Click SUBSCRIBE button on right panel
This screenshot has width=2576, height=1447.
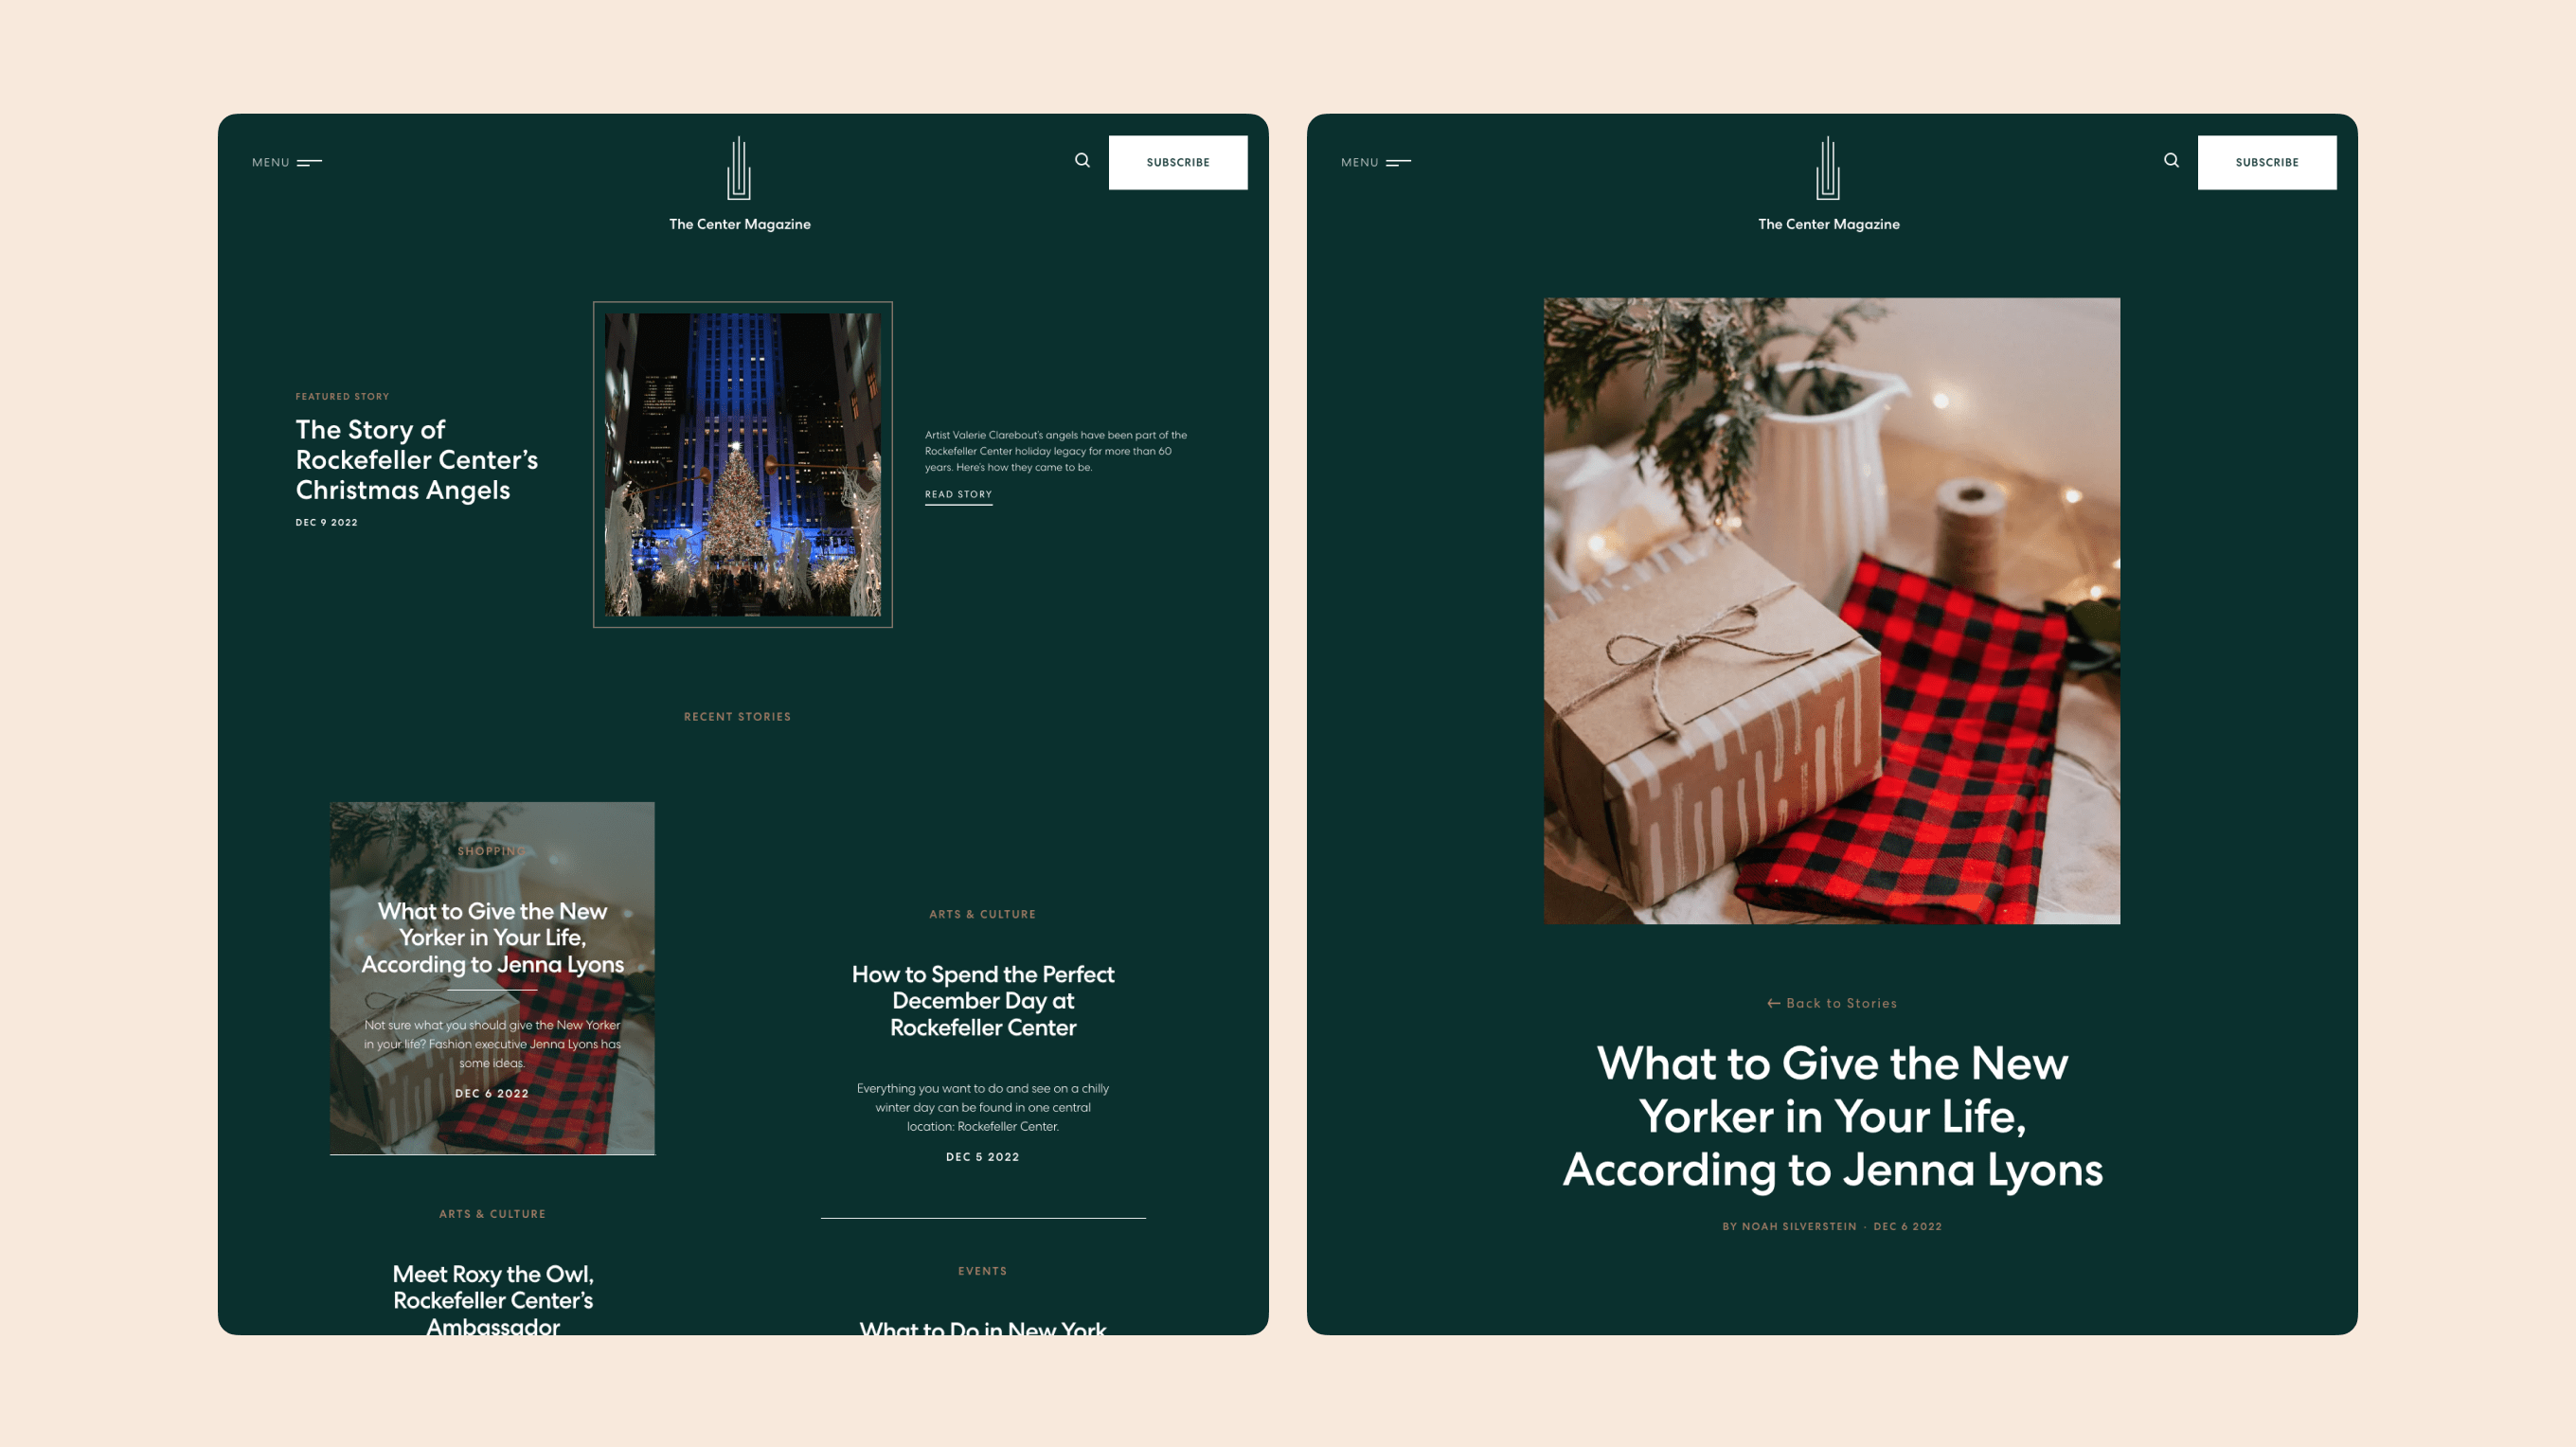click(x=2266, y=161)
